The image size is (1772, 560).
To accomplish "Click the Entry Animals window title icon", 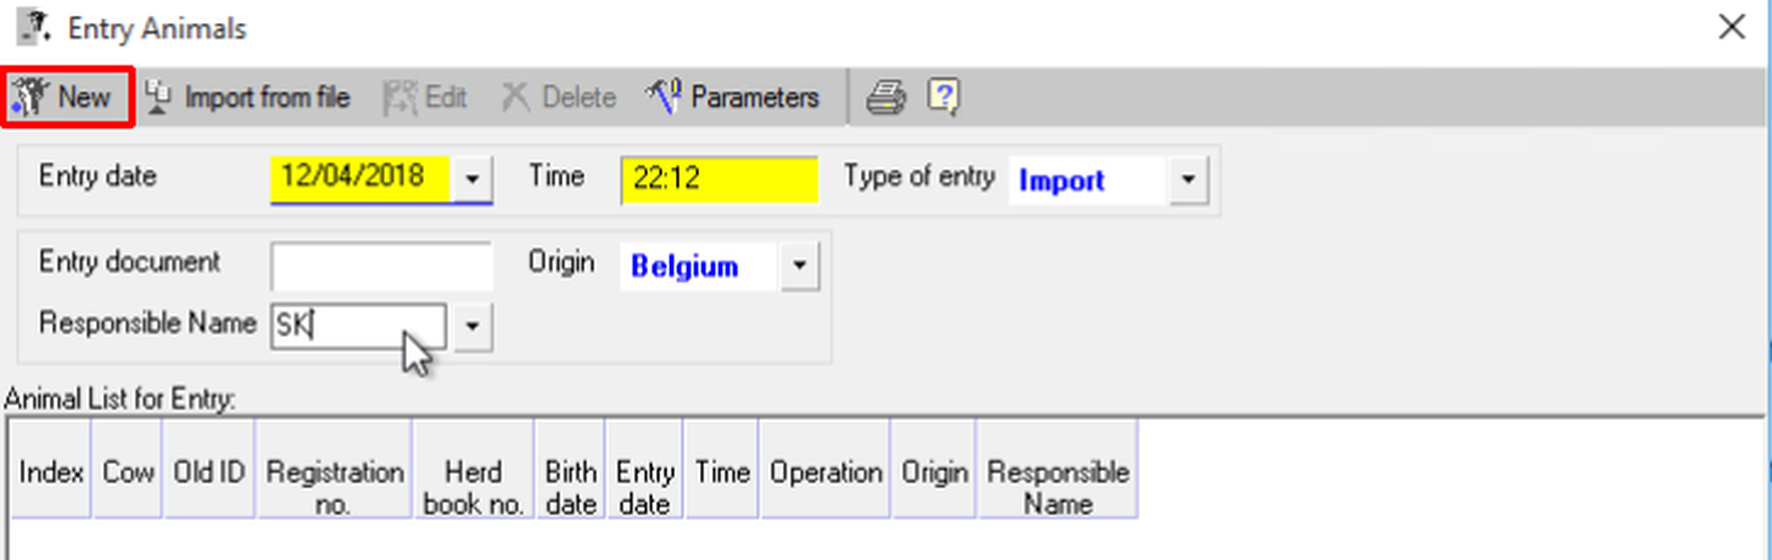I will point(33,27).
